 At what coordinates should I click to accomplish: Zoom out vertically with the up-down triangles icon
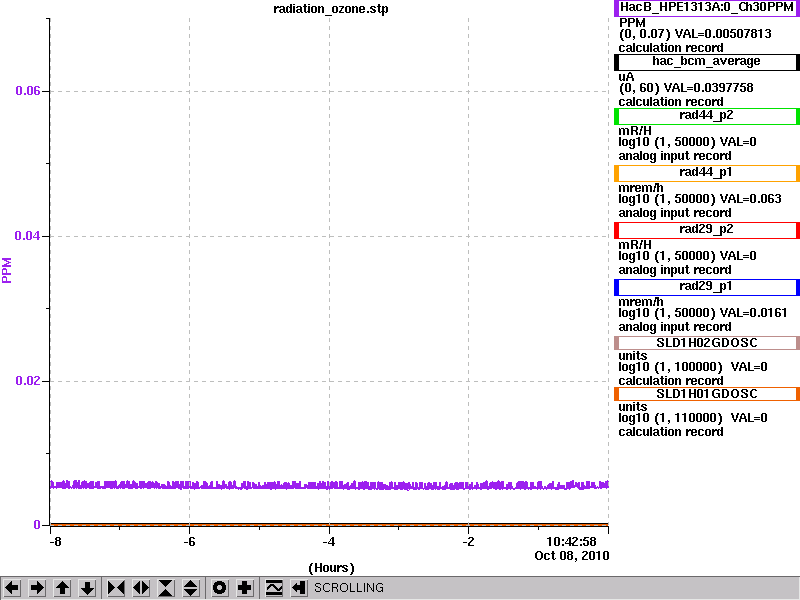191,588
